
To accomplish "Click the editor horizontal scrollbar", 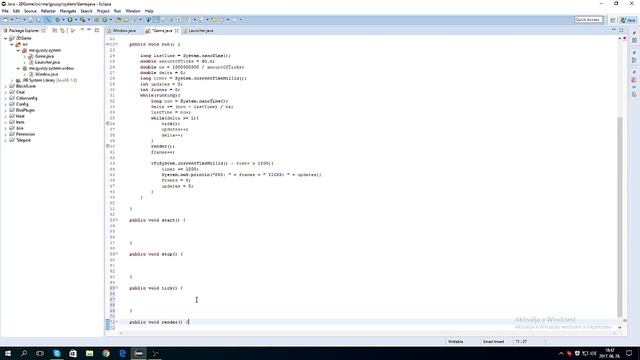I will pos(367,333).
